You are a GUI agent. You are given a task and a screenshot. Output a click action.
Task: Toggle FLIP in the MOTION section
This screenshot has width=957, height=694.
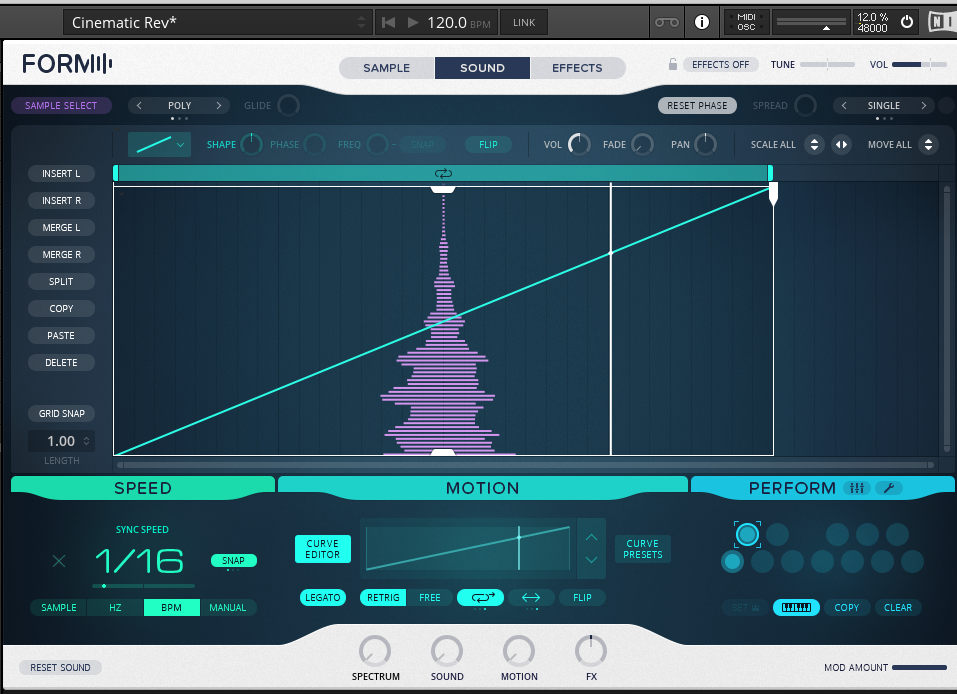pos(582,598)
